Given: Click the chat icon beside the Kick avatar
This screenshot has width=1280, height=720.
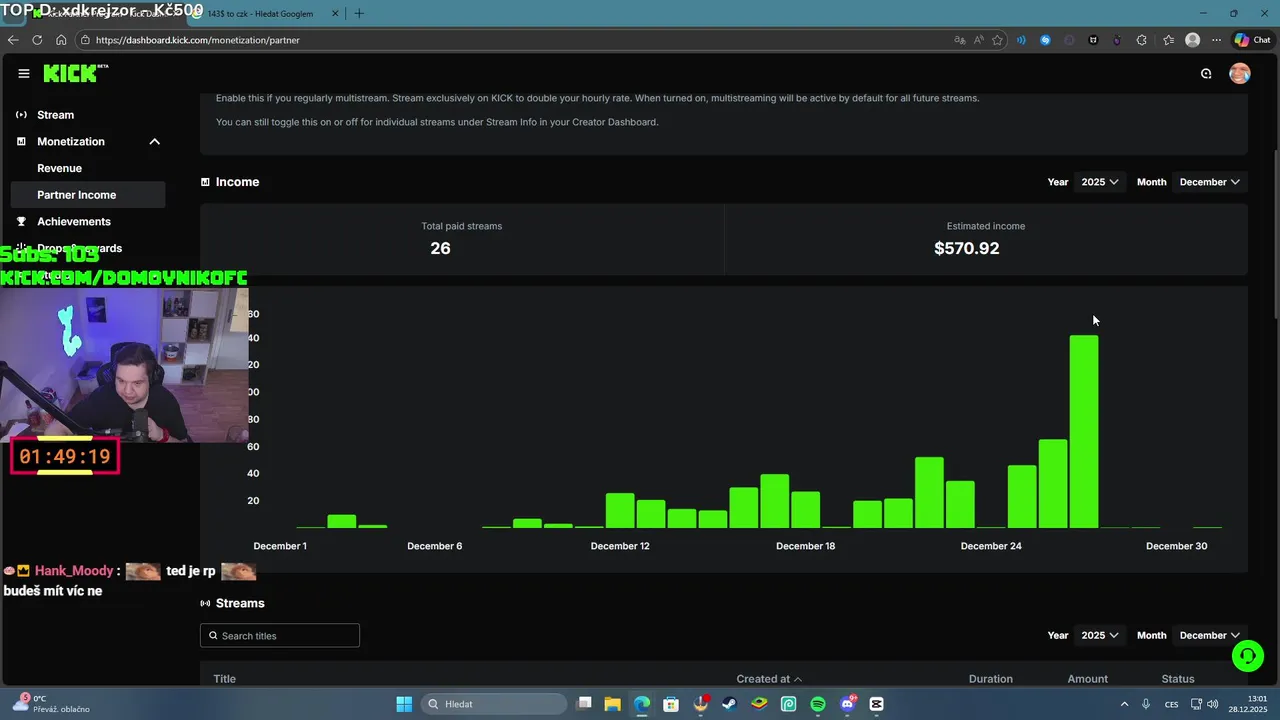Looking at the screenshot, I should coord(1206,73).
